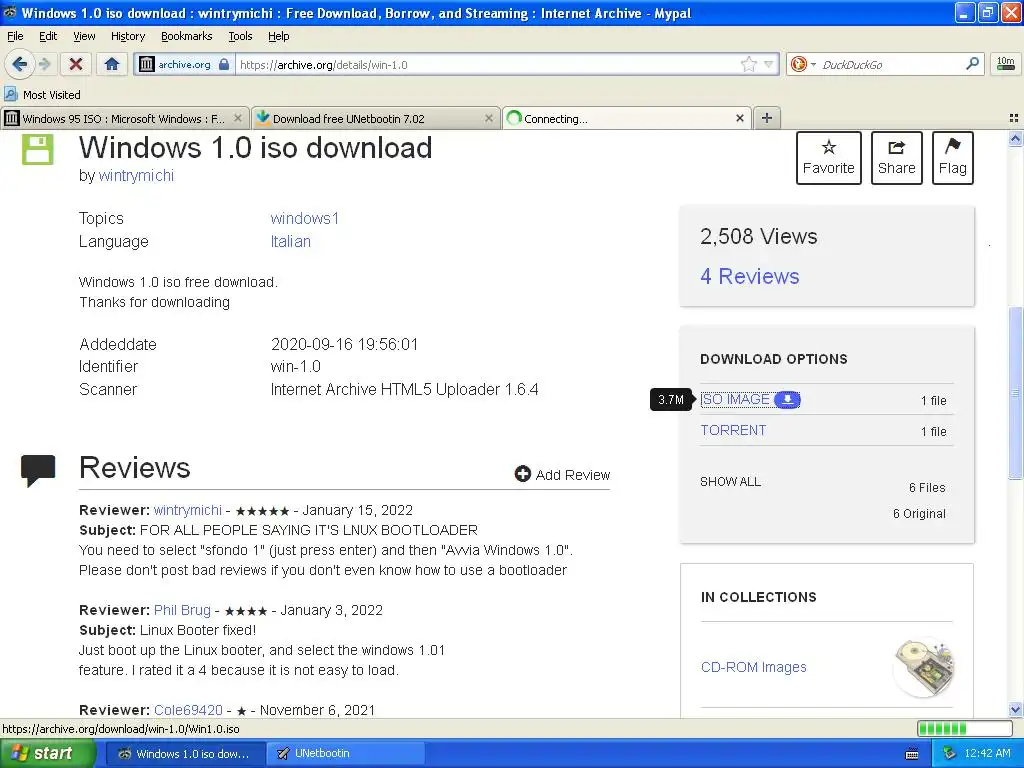Download the ISO IMAGE file
This screenshot has height=768, width=1024.
coord(735,399)
